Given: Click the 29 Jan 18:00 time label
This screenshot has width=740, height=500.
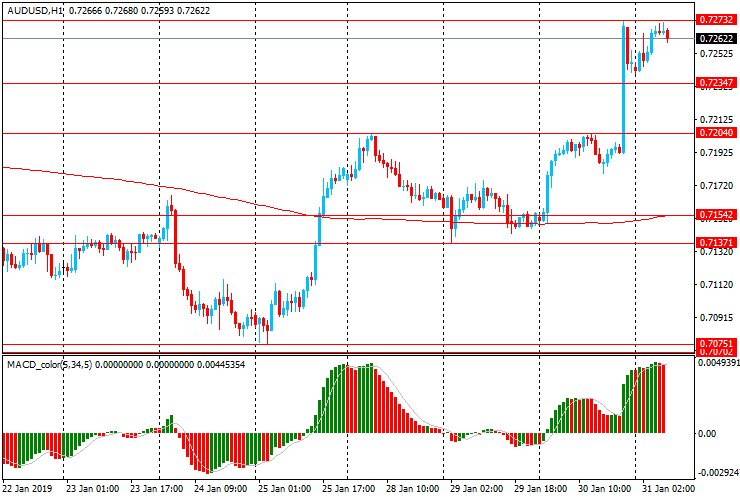Looking at the screenshot, I should point(540,489).
